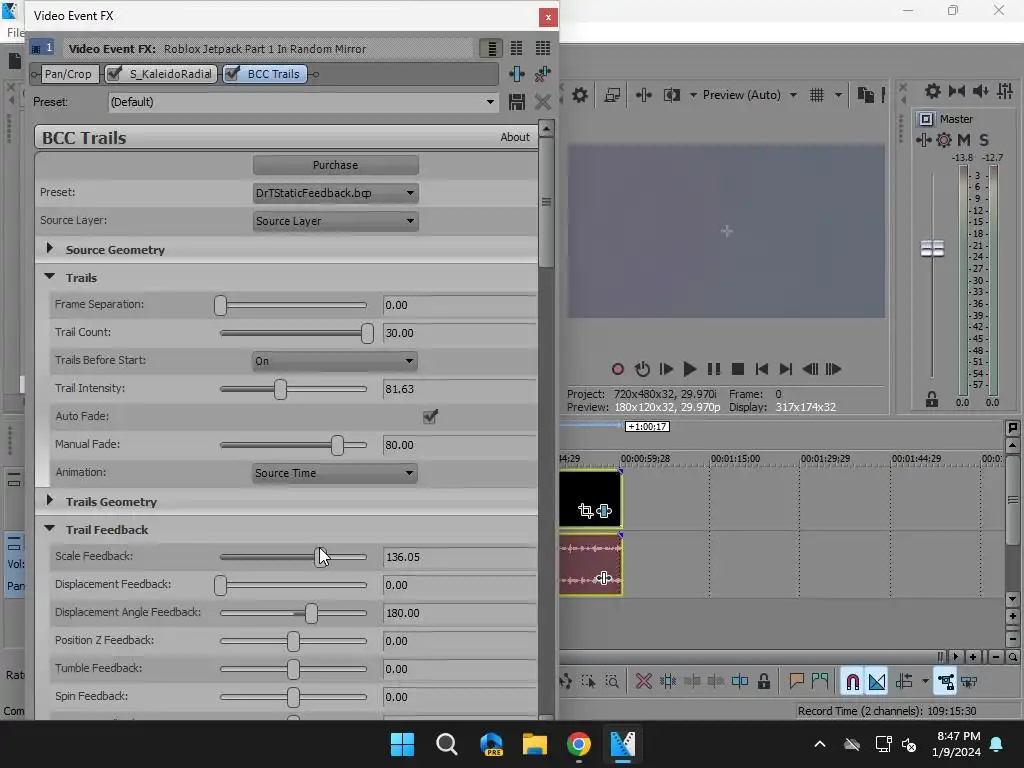Toggle split screen view icon in preview
The image size is (1024, 768).
click(x=671, y=95)
